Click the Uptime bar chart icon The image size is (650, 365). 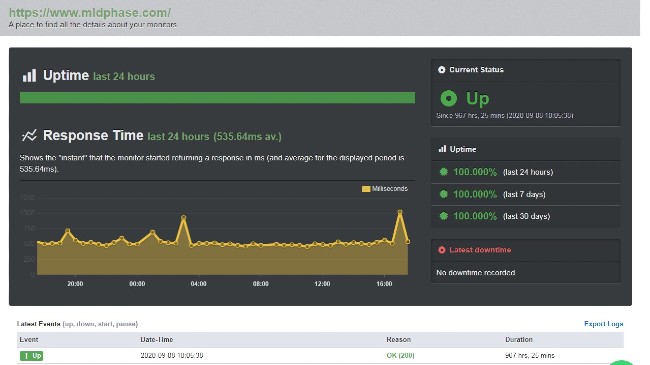pos(29,75)
